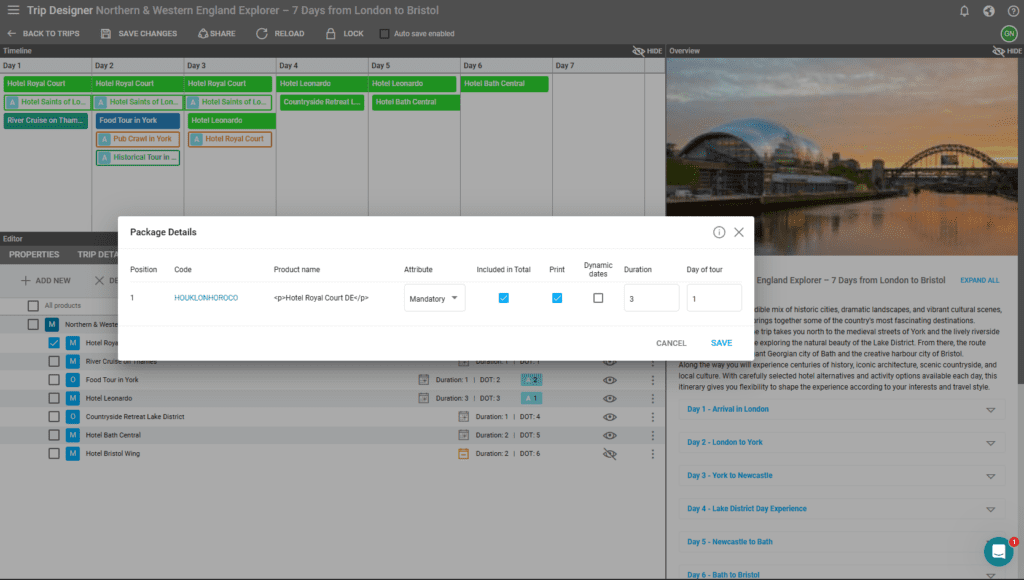Screen dimensions: 1024x580
Task: Open the Mandatory attribute dropdown
Action: (x=434, y=298)
